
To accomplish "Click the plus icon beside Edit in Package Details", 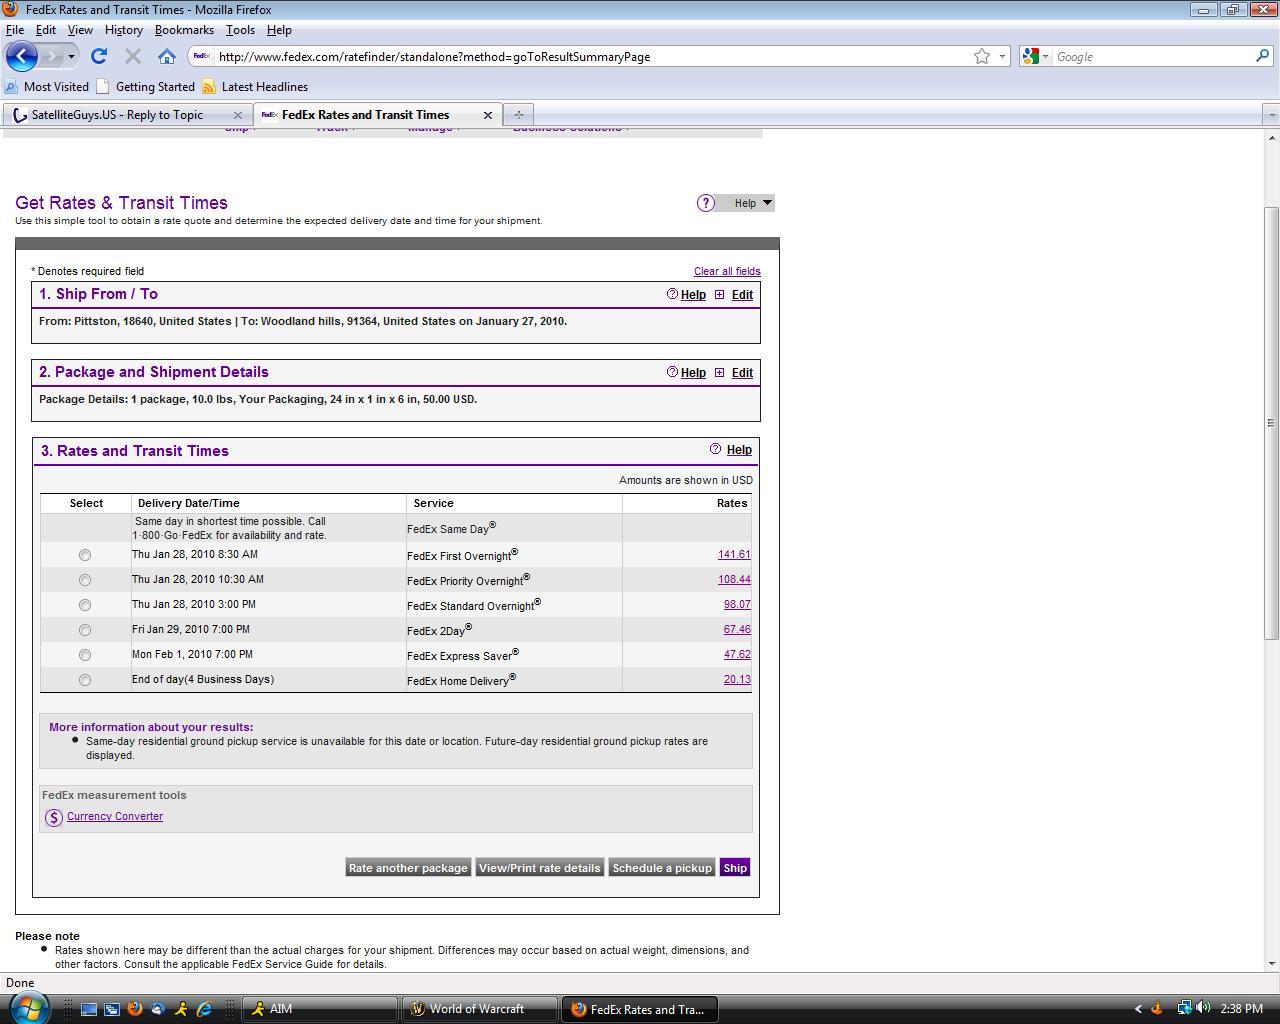I will coord(719,373).
